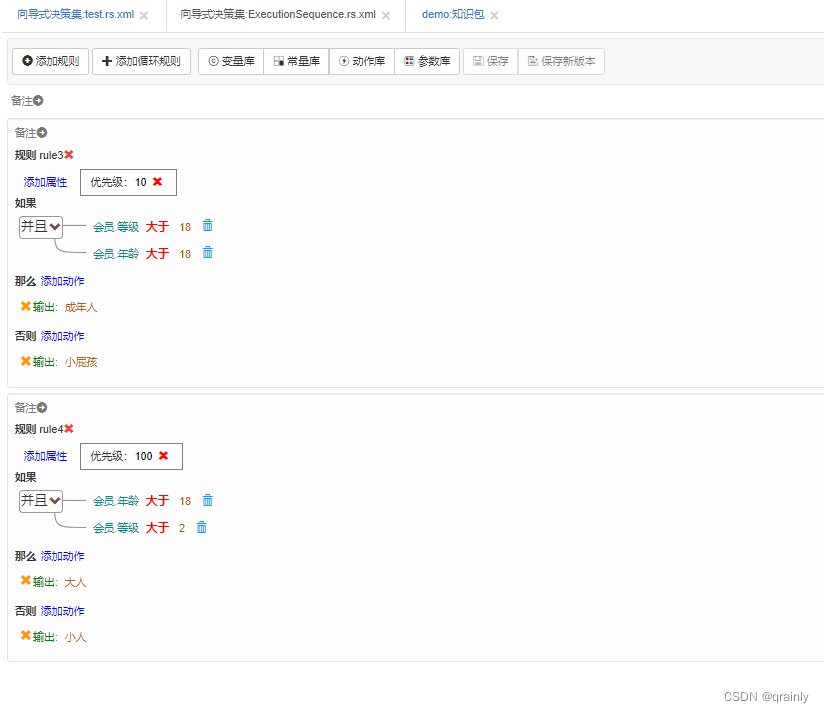Expand the 备注 arrow above rule3

[x=42, y=133]
